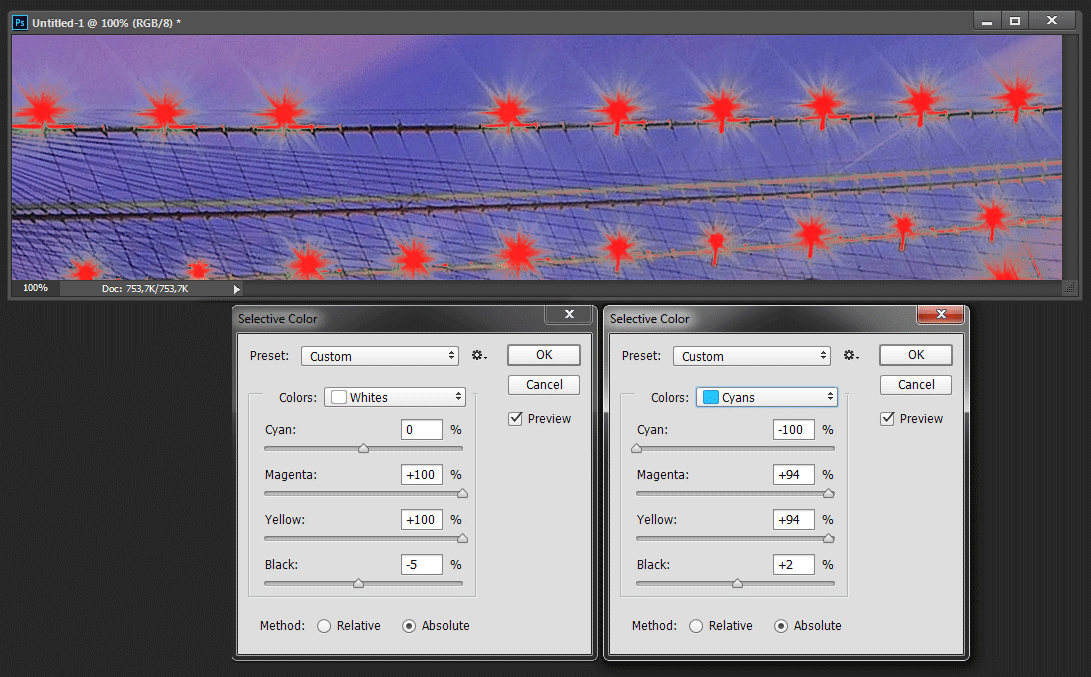
Task: Click Magenta value field in Whites dialog
Action: click(x=422, y=475)
